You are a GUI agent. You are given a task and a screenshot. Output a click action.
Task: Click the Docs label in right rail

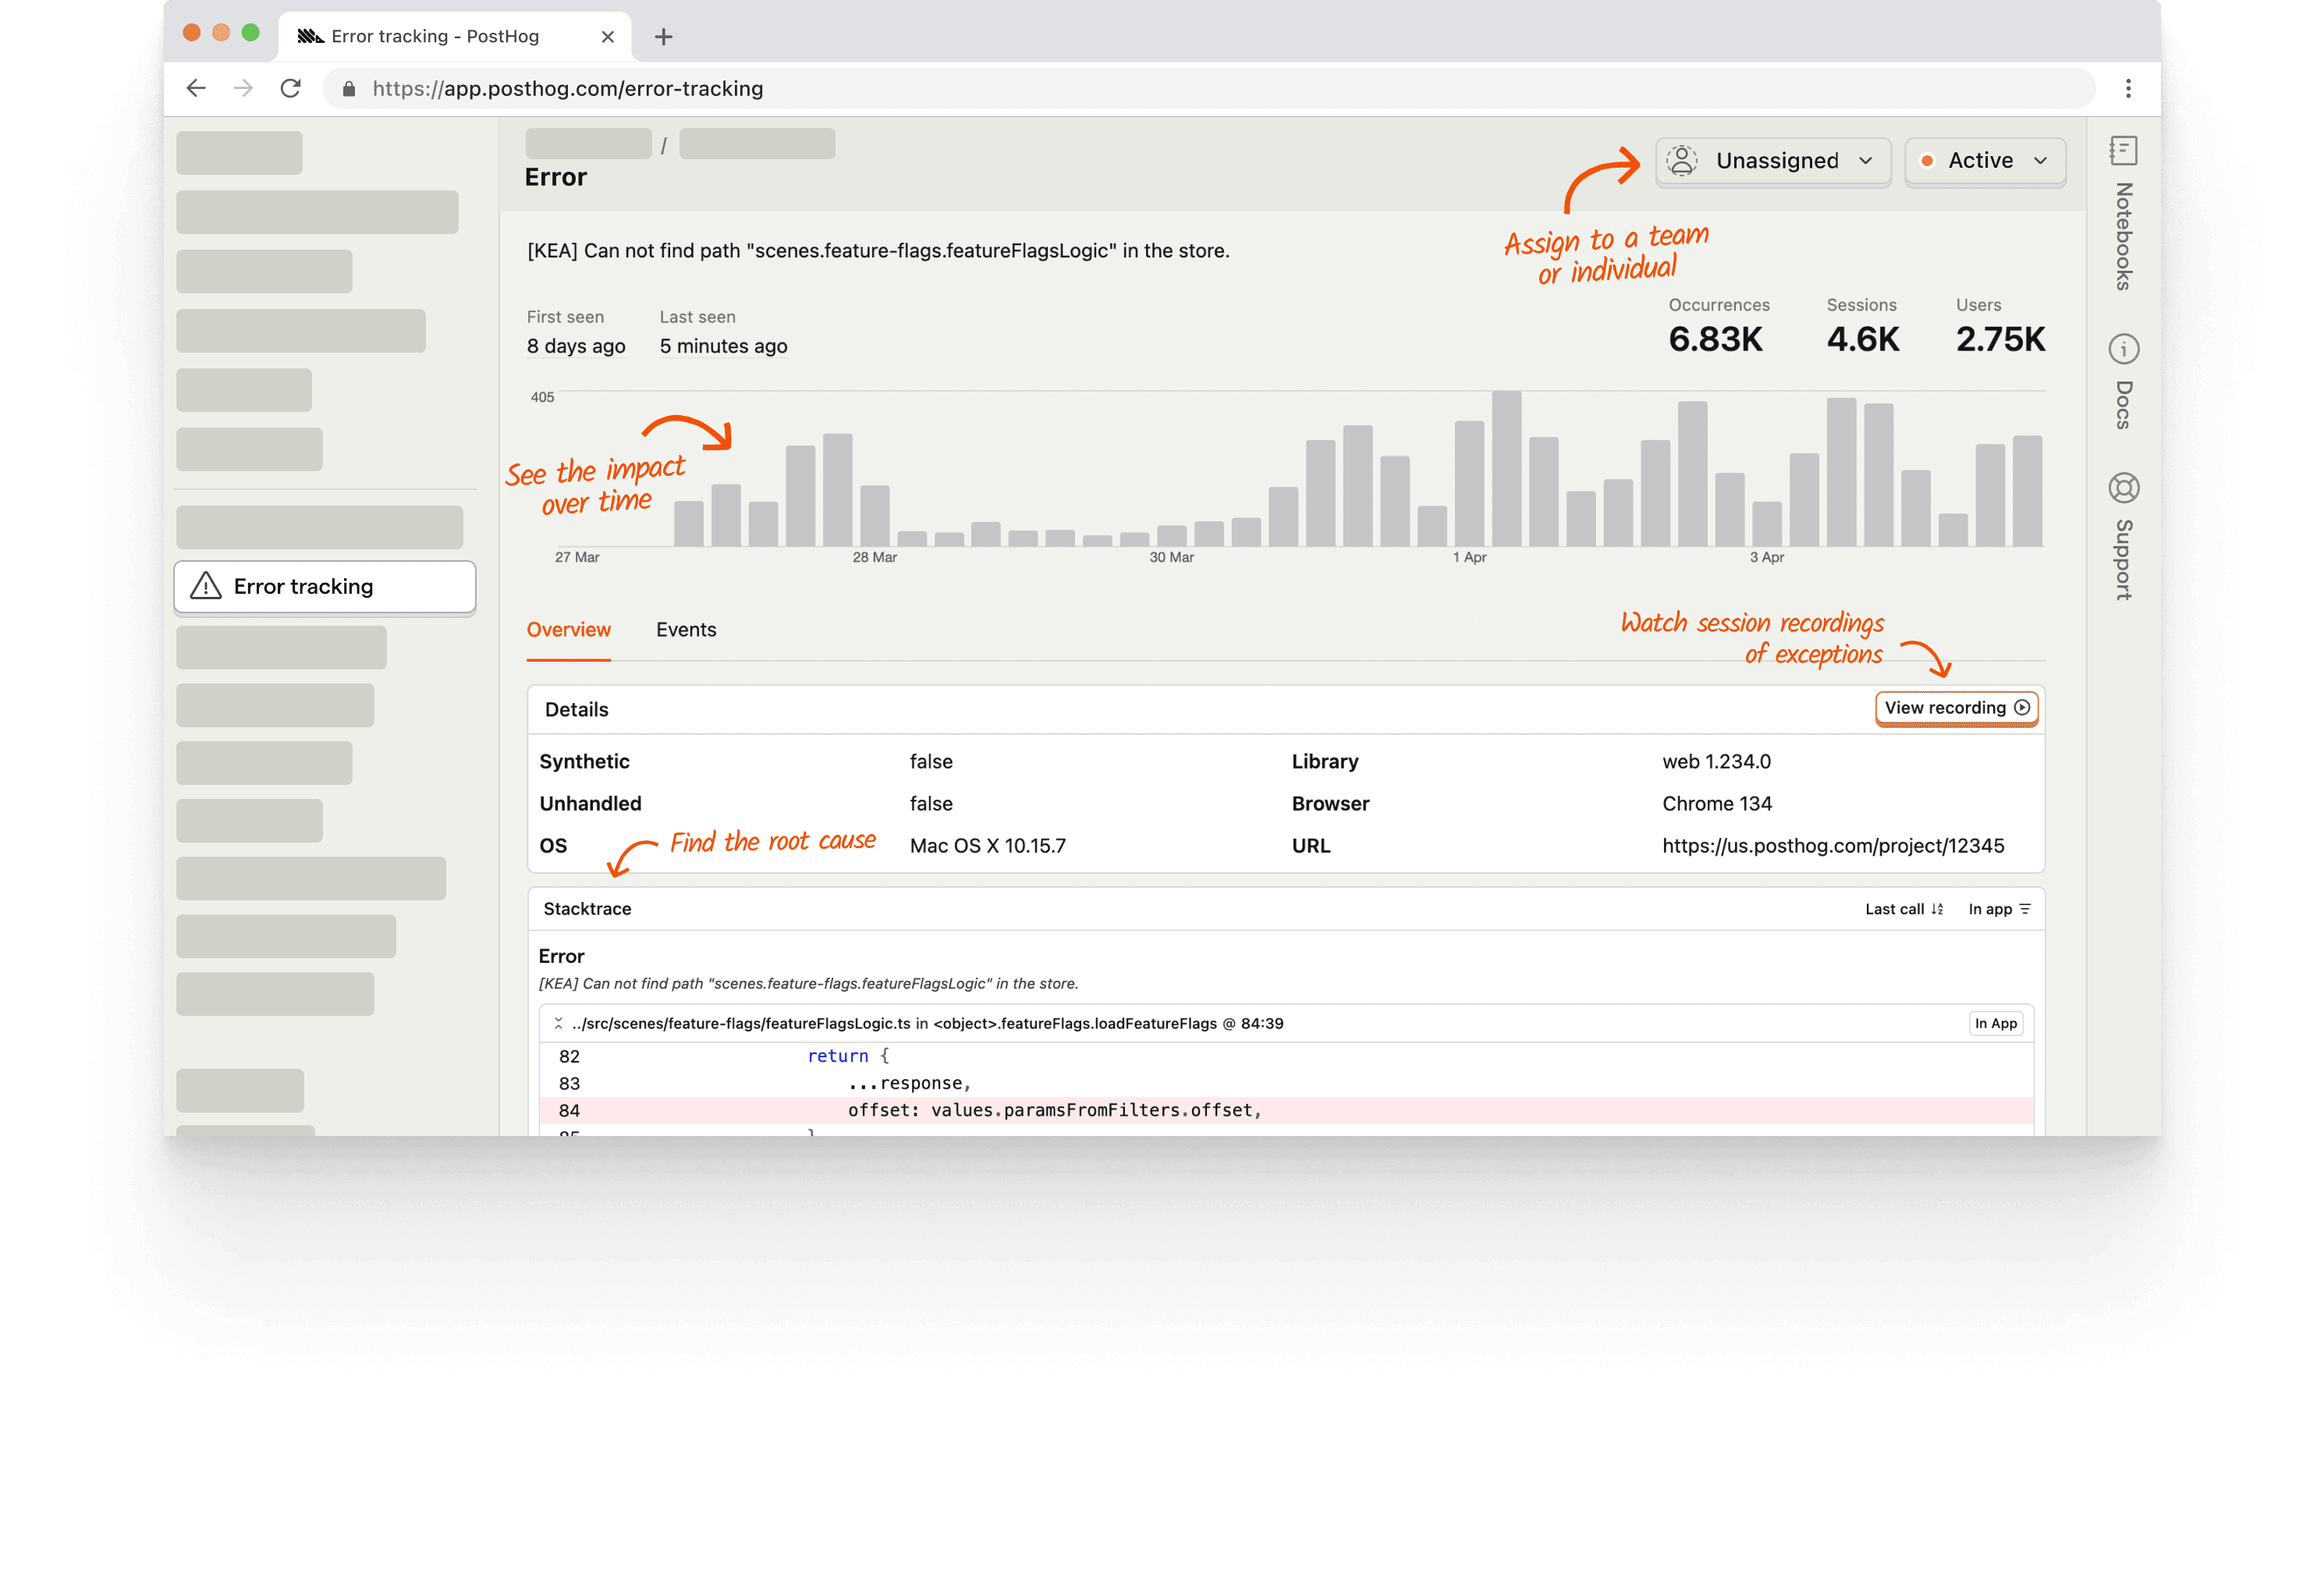point(2123,405)
